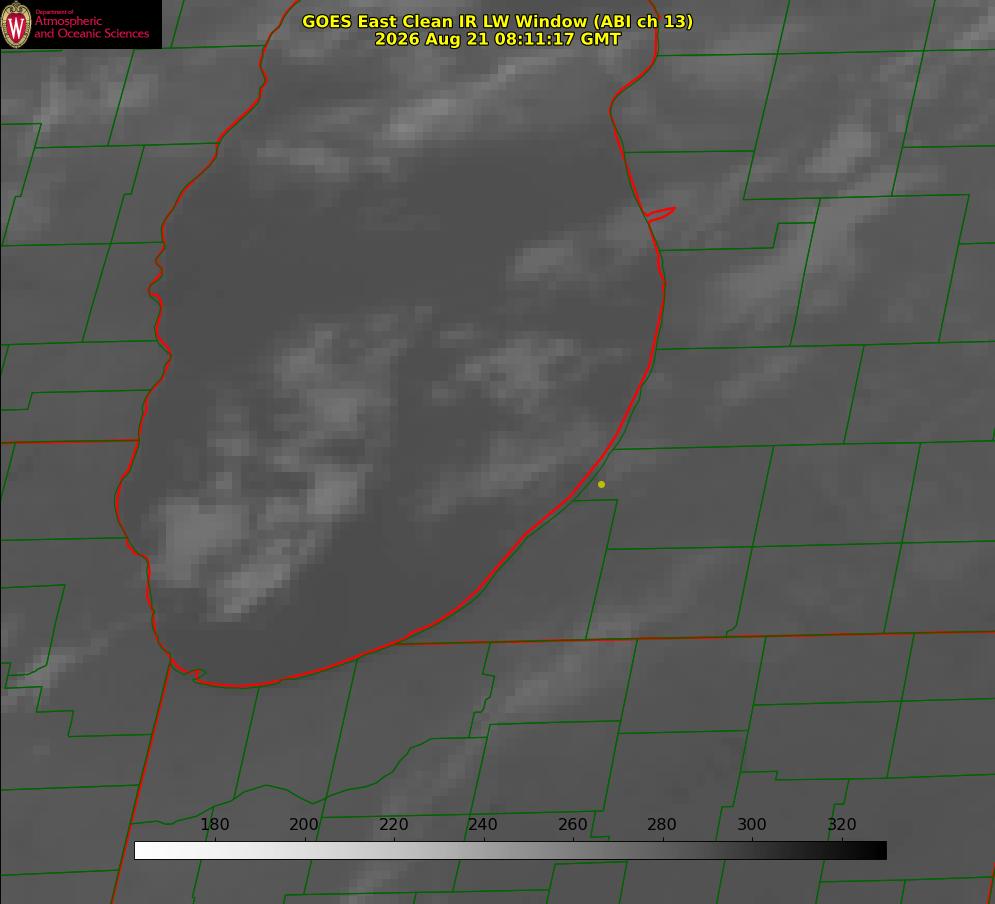The image size is (995, 904).
Task: Click the grayscale temperature colorbar
Action: click(x=510, y=850)
